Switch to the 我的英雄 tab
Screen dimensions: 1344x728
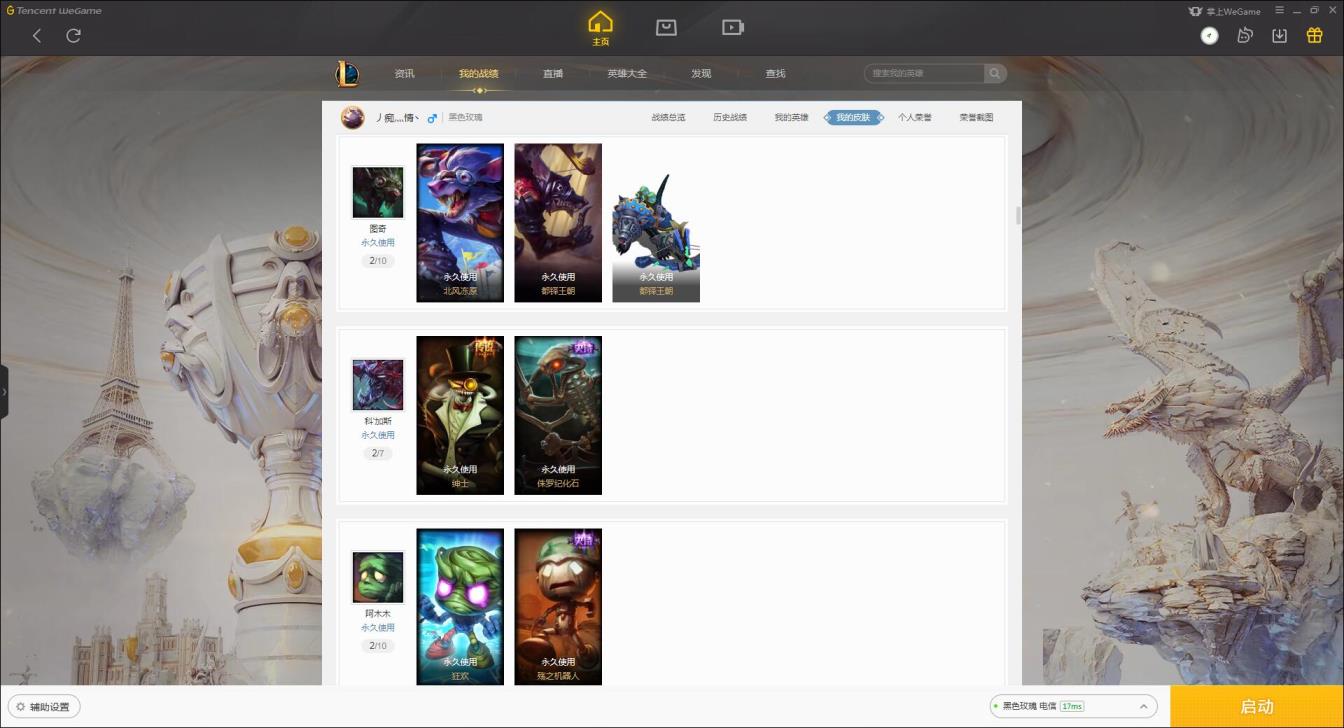point(791,118)
